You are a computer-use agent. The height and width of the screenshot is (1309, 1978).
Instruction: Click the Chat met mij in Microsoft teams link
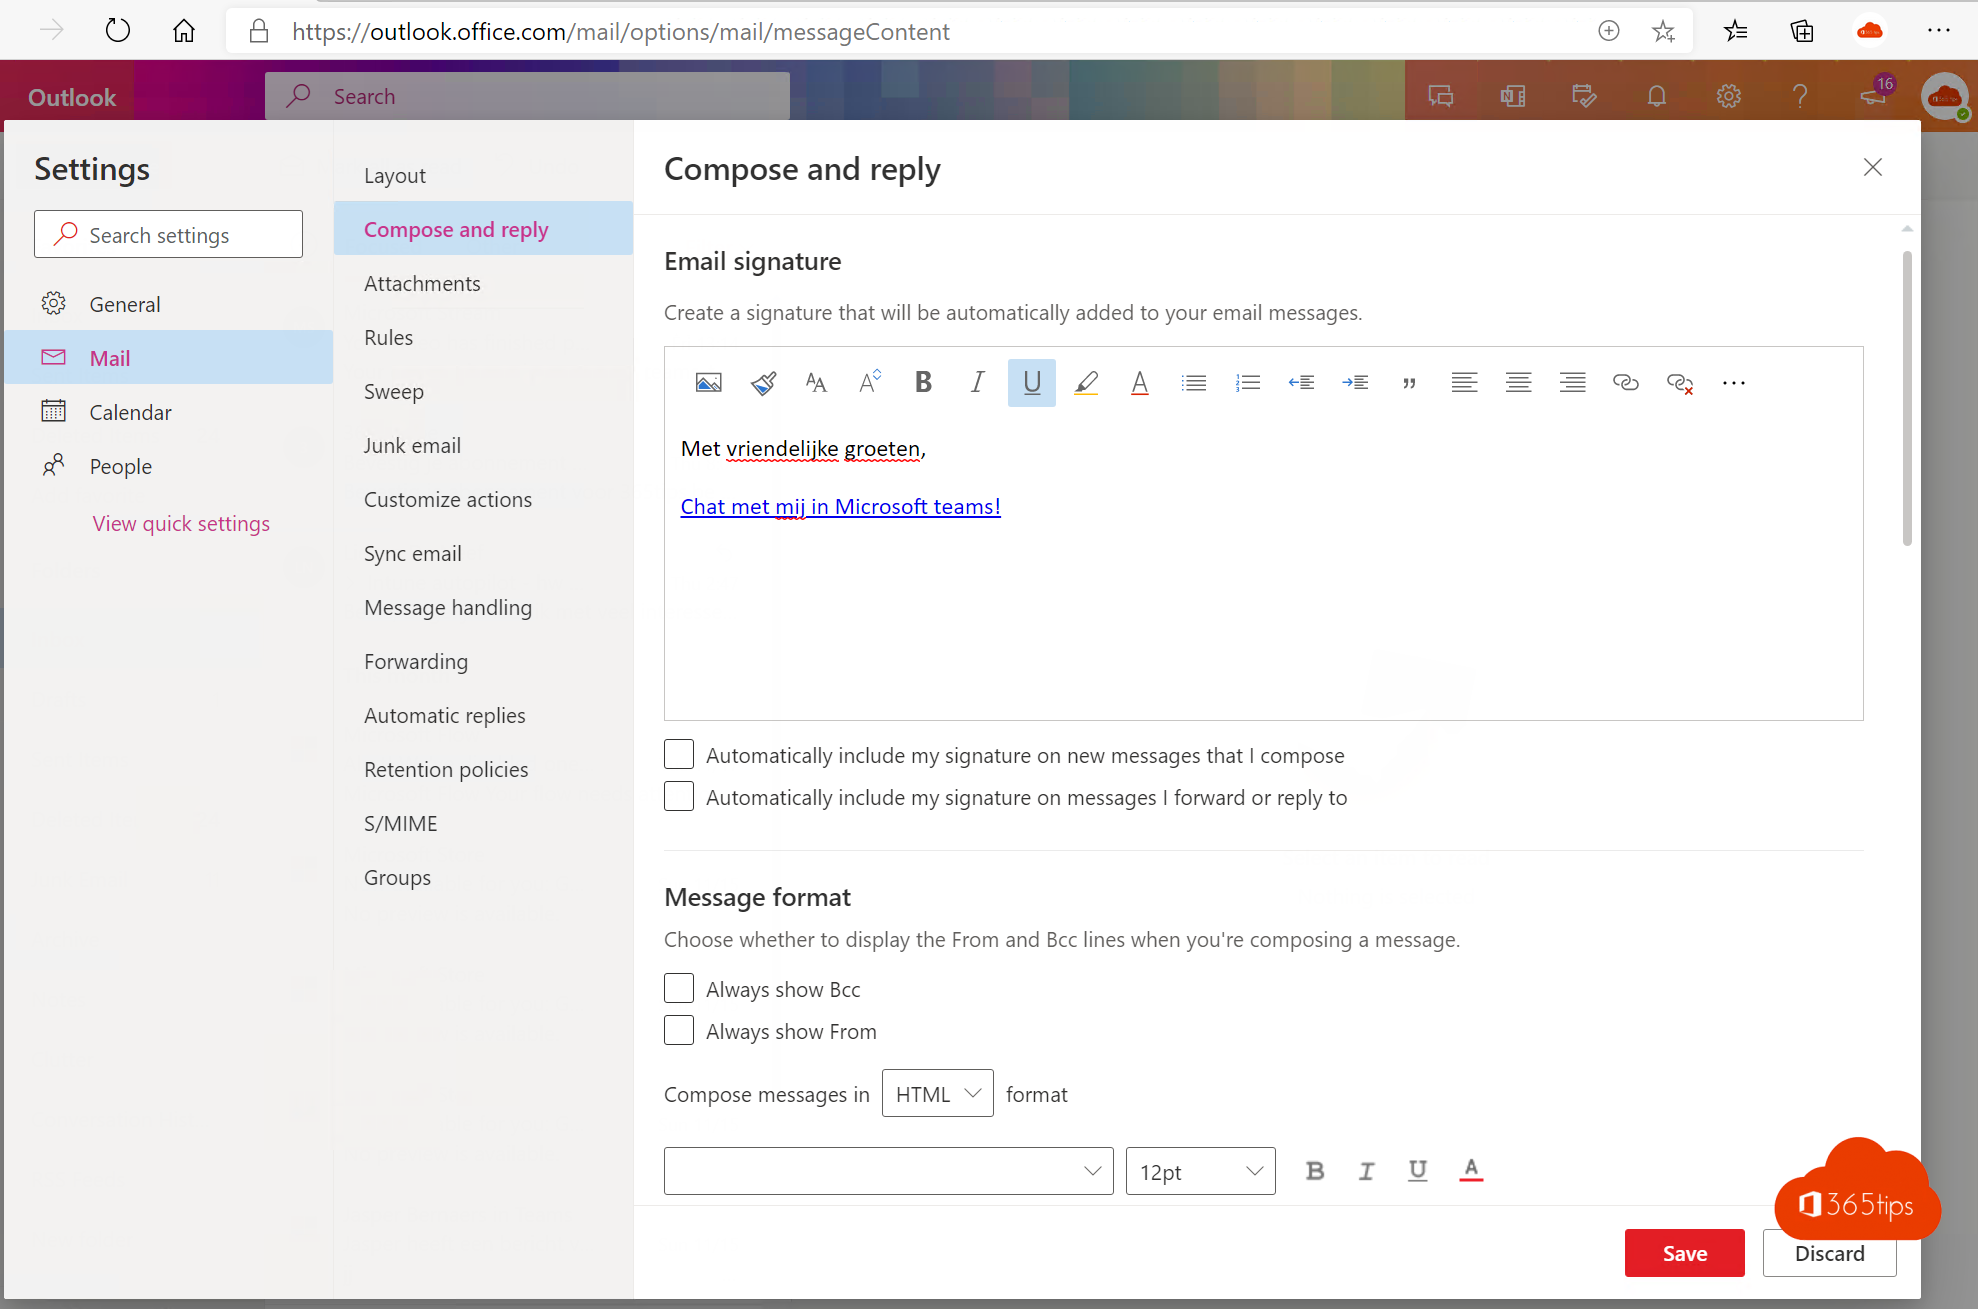[840, 505]
